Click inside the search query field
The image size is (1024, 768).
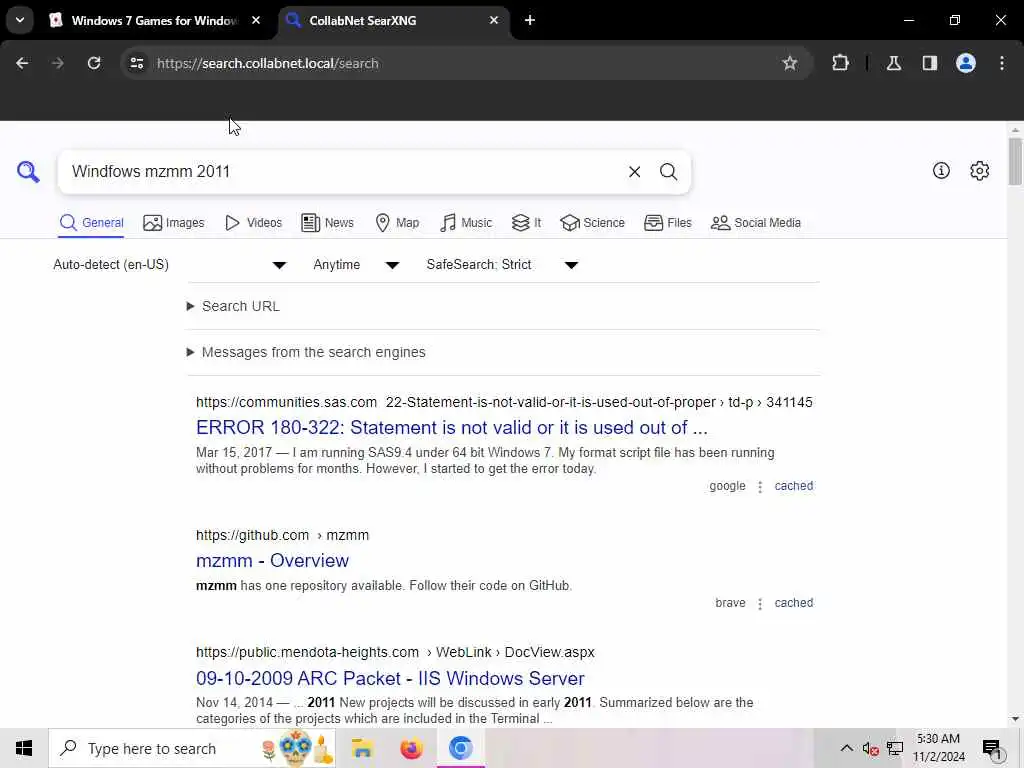click(x=343, y=172)
